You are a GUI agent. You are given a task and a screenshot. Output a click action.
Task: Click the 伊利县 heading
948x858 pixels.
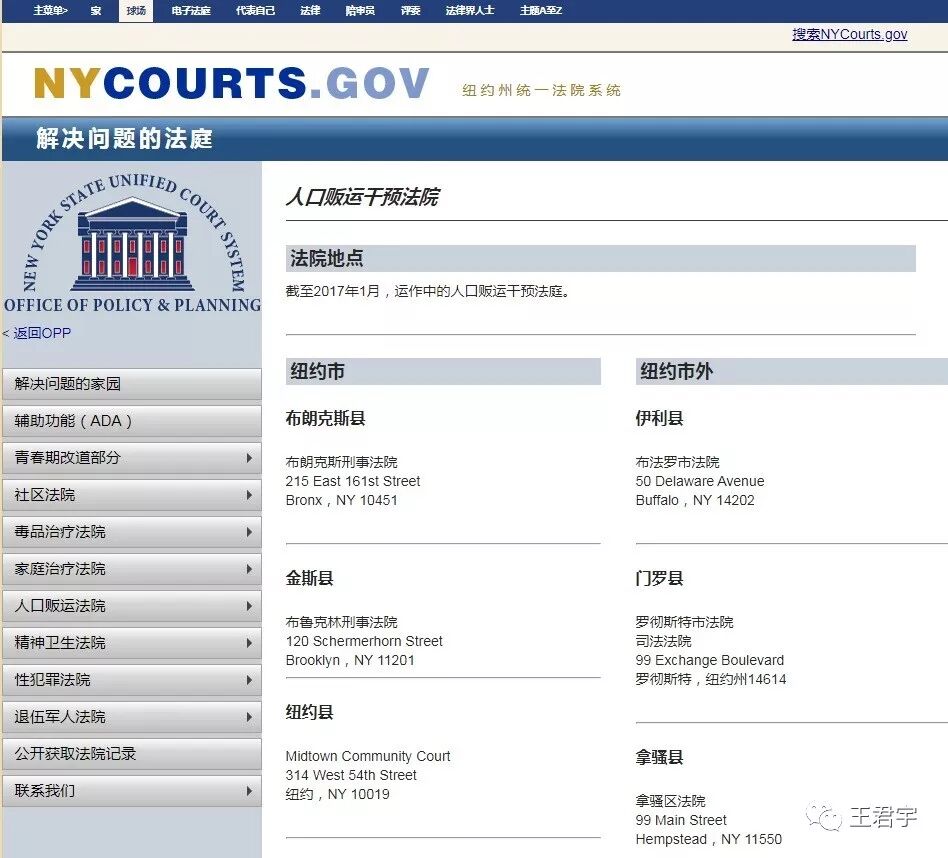[660, 418]
